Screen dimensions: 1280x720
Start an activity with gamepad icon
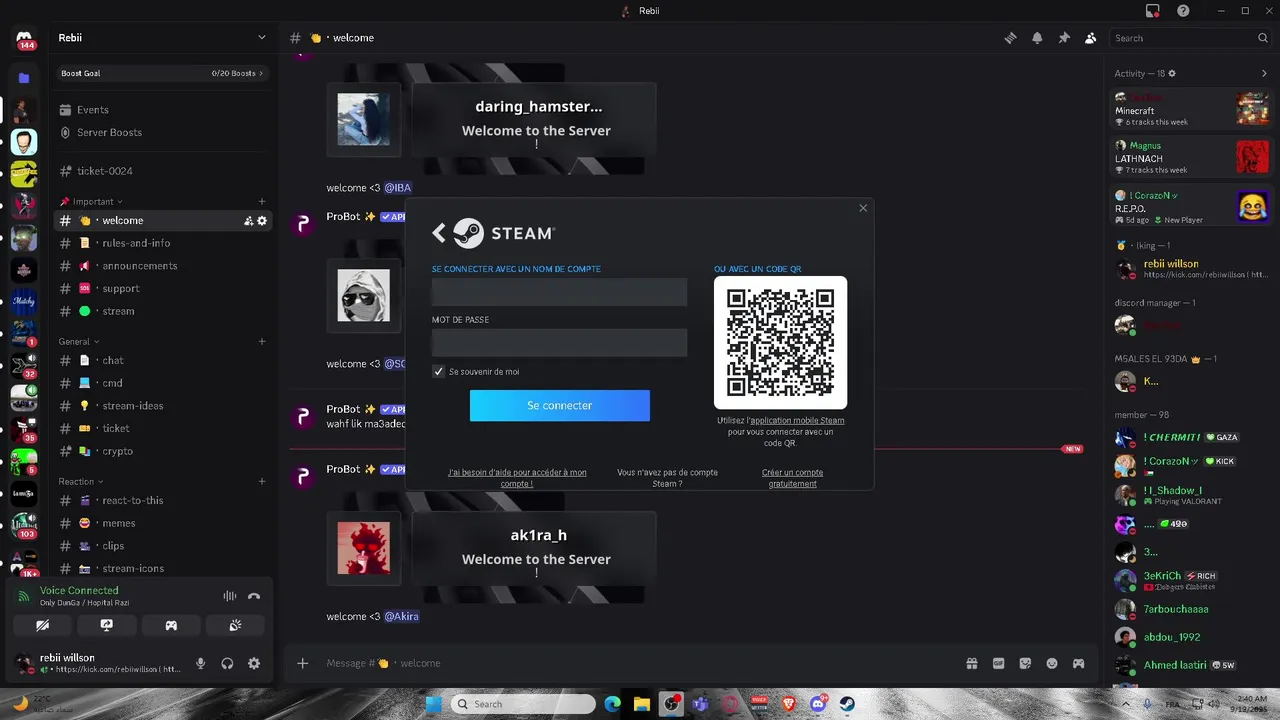click(x=171, y=625)
